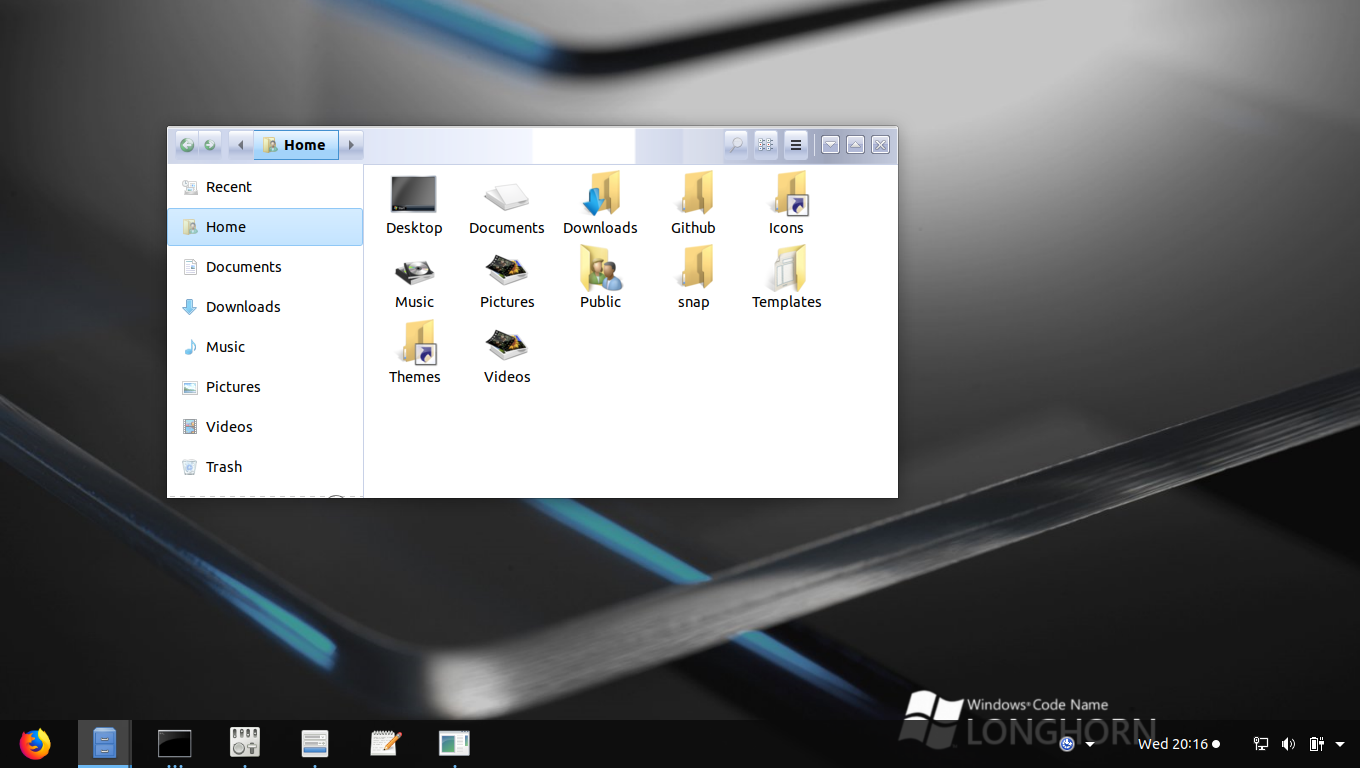Image resolution: width=1360 pixels, height=768 pixels.
Task: Open the notepad text editor from the taskbar
Action: [385, 742]
